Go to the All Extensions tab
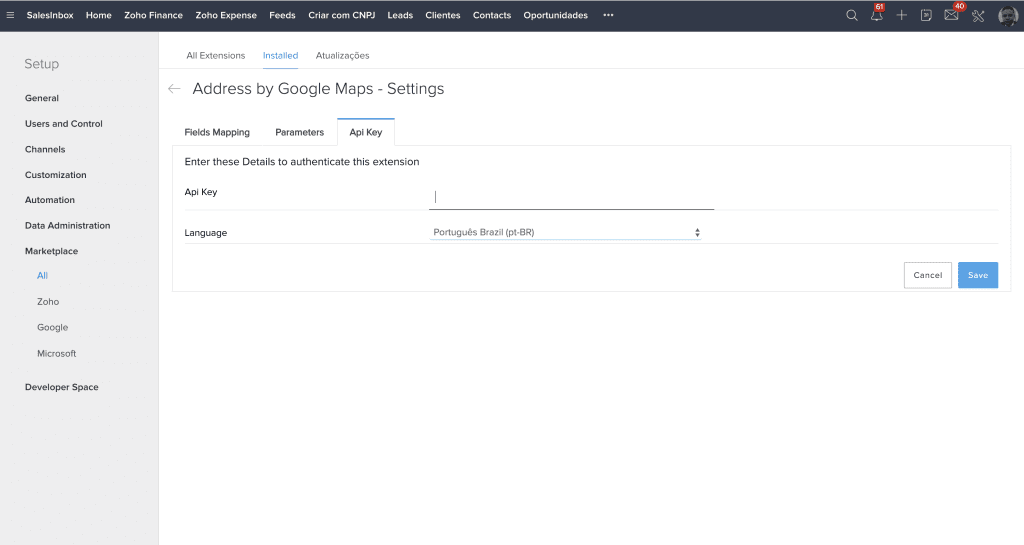 coord(216,55)
